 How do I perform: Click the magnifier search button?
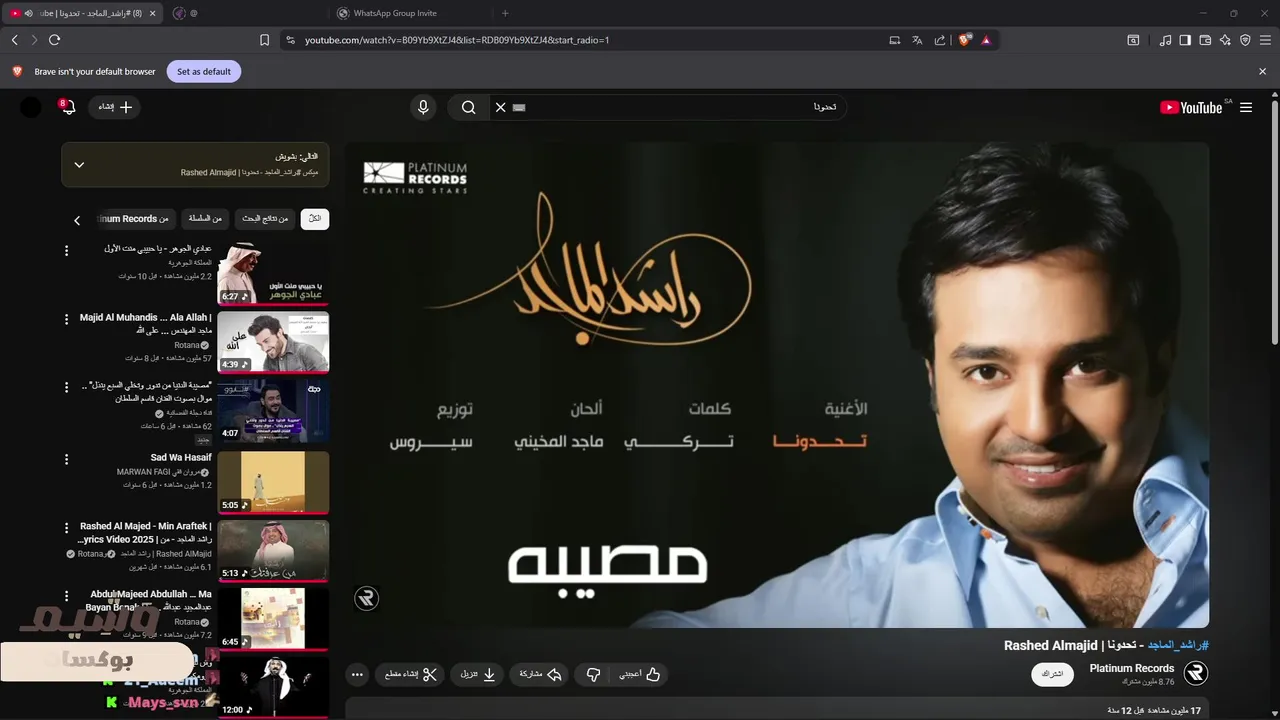pos(468,107)
